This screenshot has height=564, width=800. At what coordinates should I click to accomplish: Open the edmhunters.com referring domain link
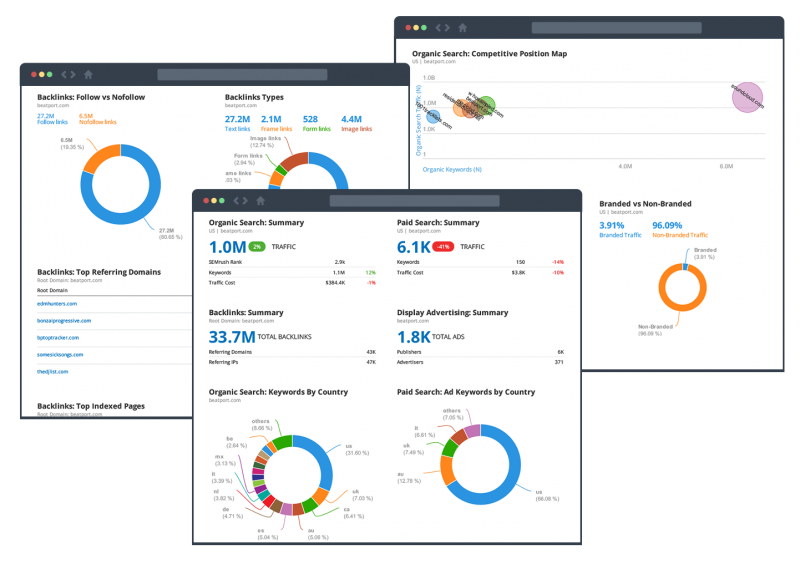[57, 304]
